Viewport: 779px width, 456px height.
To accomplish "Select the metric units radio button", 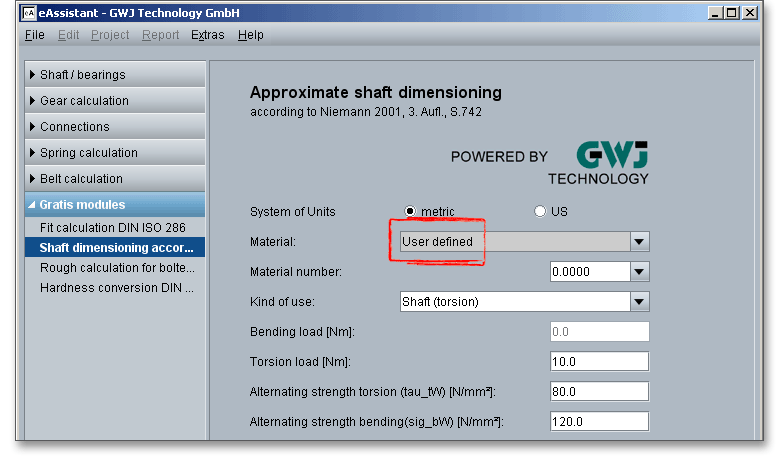I will pos(410,212).
